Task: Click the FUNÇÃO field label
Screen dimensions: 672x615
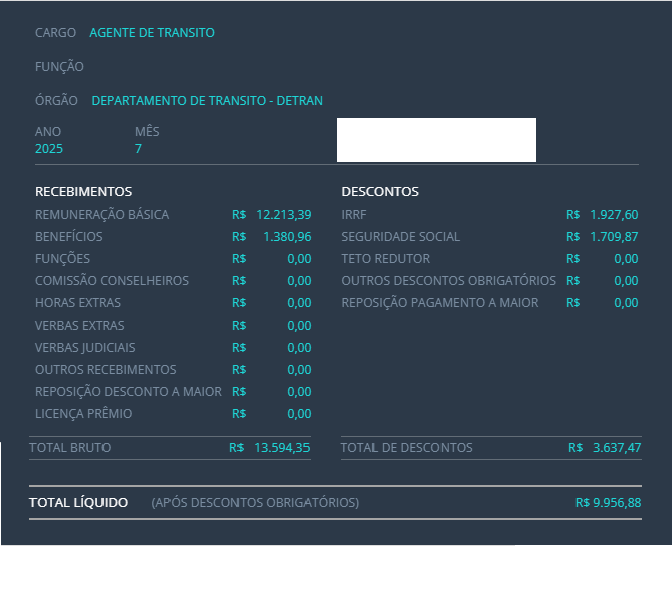Action: tap(59, 67)
